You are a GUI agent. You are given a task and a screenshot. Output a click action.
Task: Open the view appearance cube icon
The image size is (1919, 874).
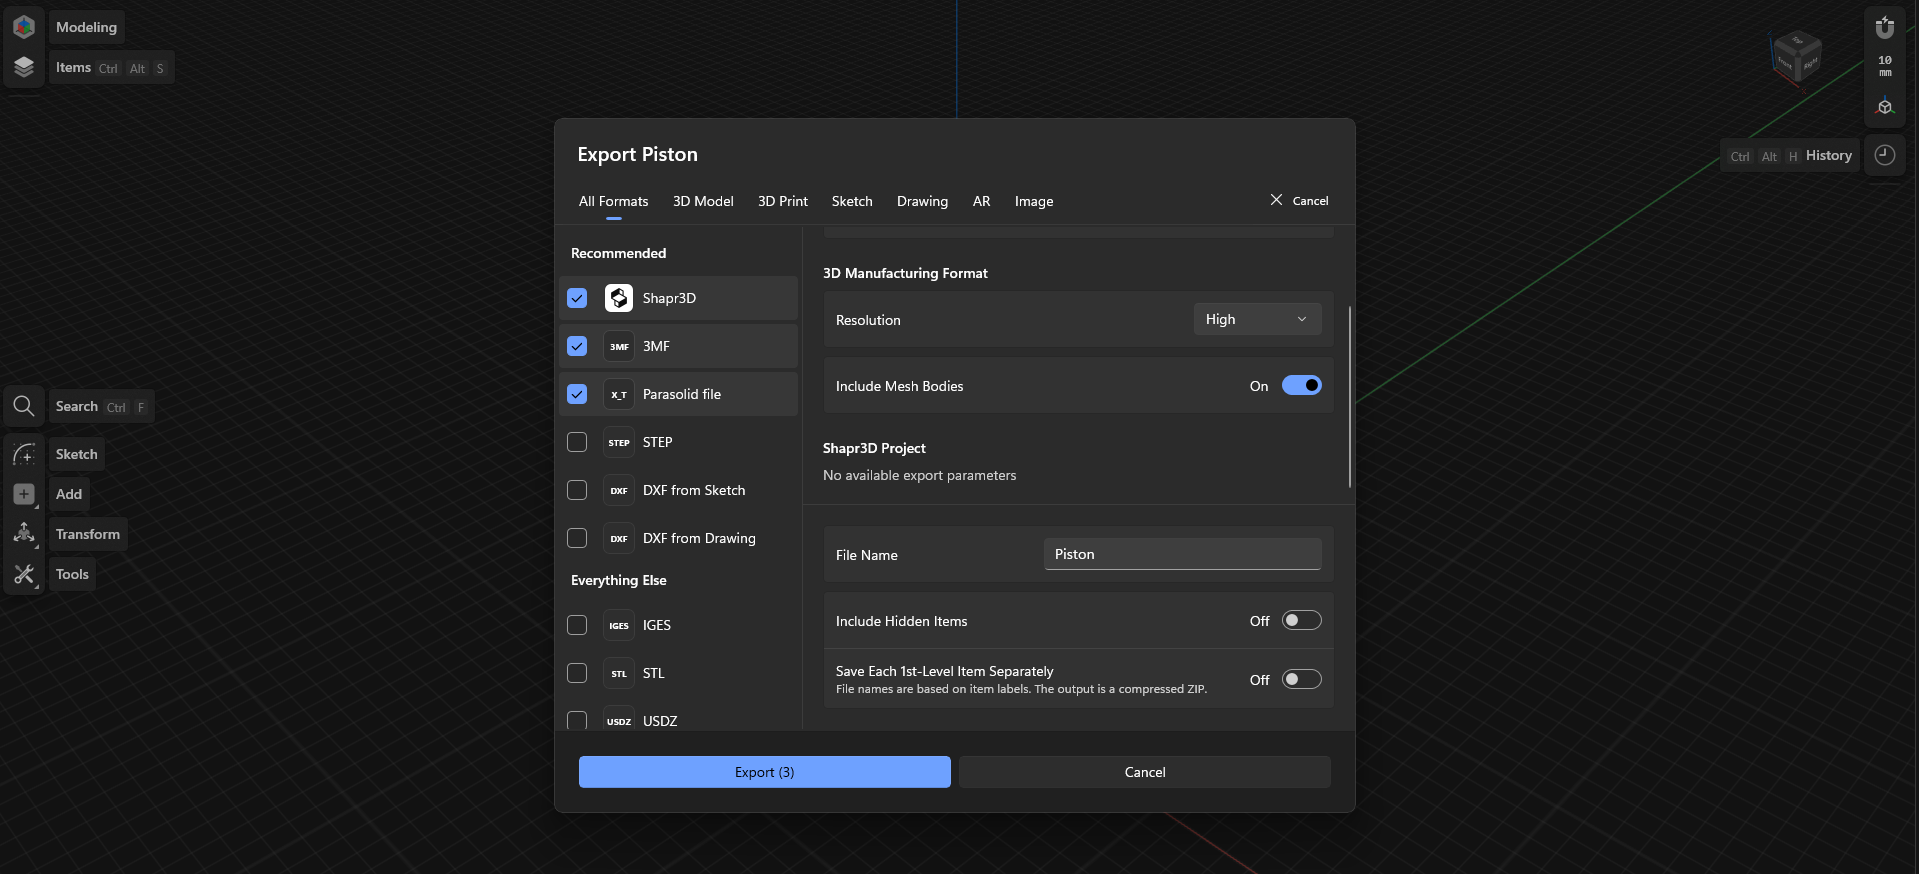coord(1885,106)
